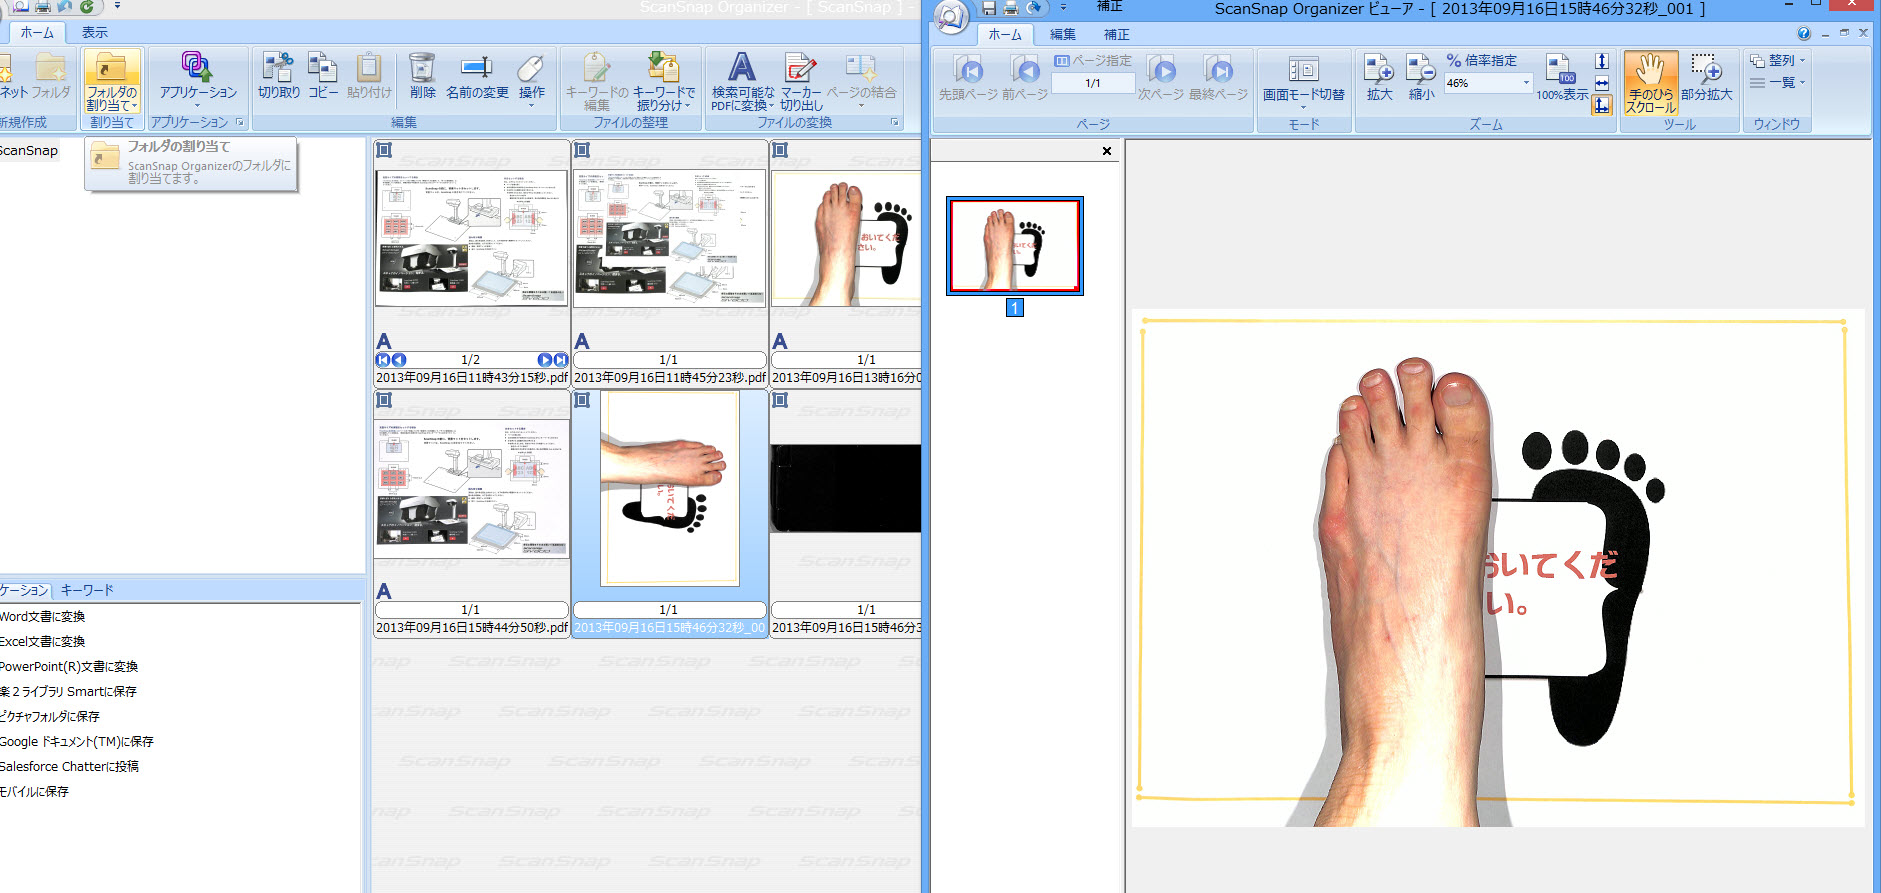
Task: Click the 削除 trash can icon
Action: (423, 77)
